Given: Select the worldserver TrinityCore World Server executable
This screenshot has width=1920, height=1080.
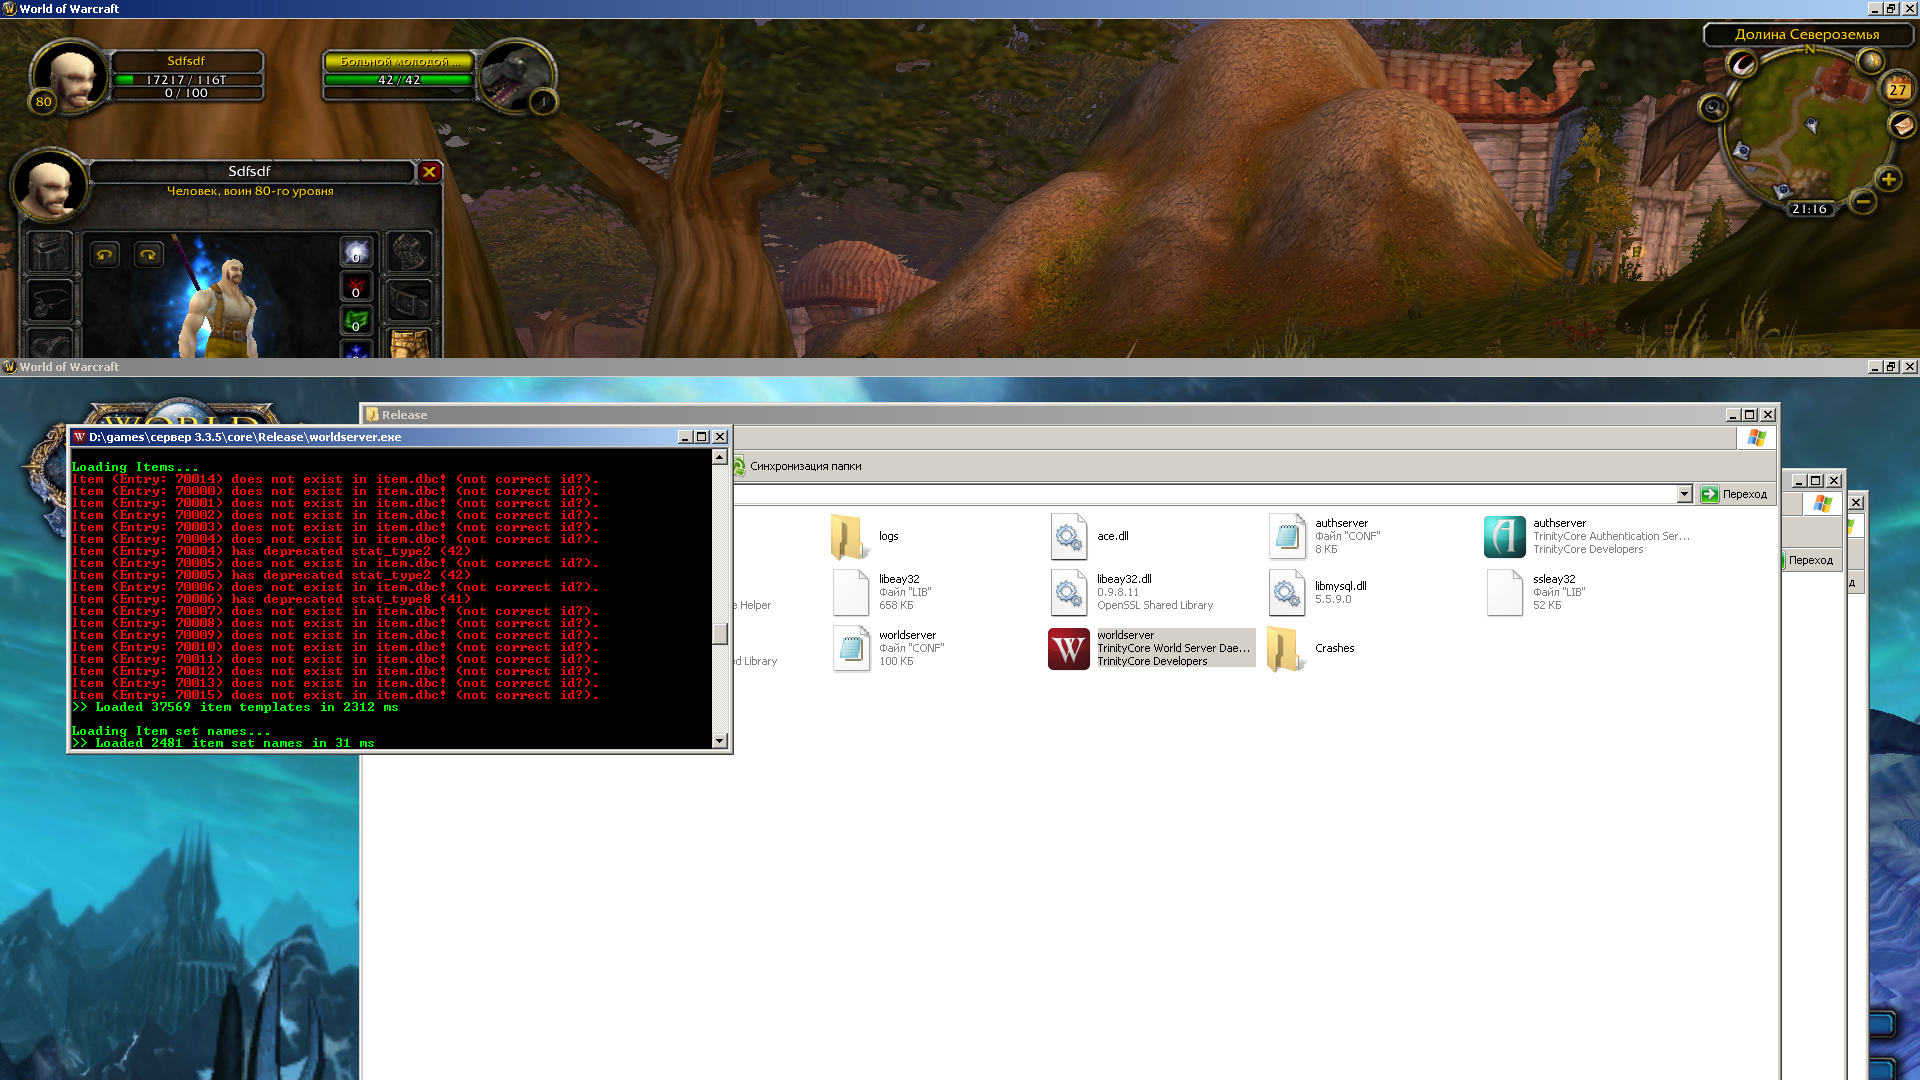Looking at the screenshot, I should [1152, 648].
